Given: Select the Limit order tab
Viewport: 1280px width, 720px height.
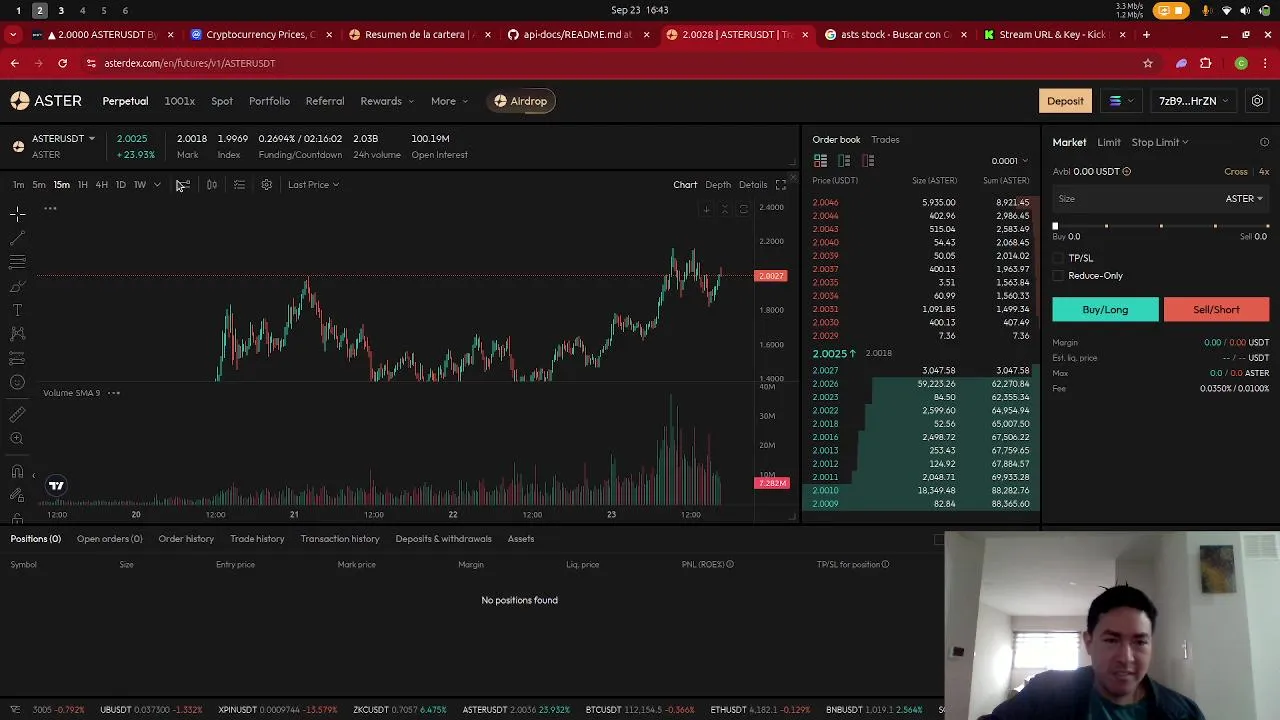Looking at the screenshot, I should [x=1109, y=142].
